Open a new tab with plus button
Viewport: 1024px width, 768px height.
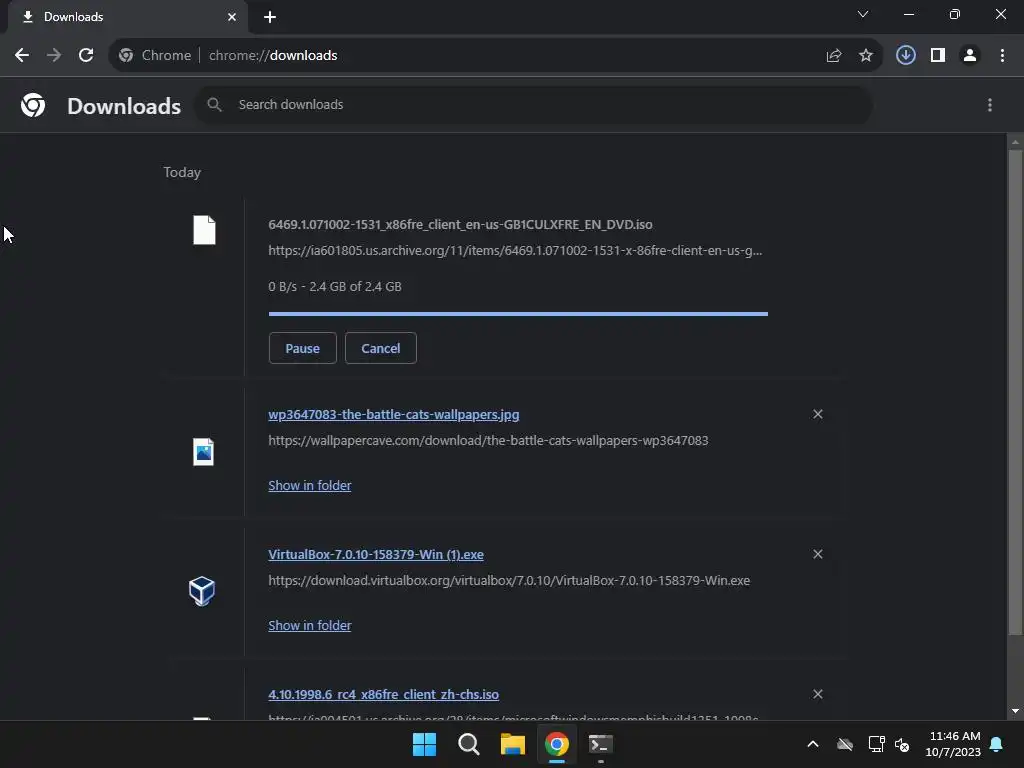click(270, 17)
